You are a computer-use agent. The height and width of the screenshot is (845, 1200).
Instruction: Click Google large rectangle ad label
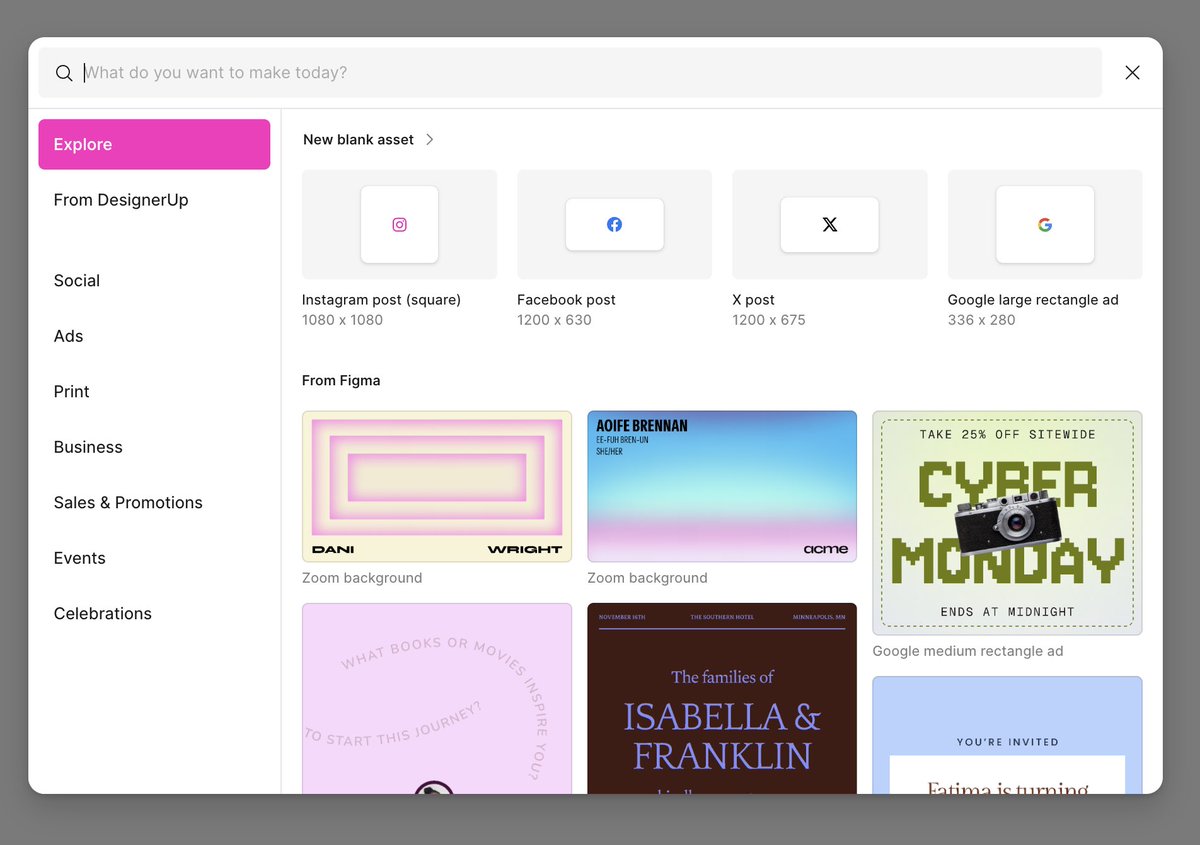tap(1033, 300)
